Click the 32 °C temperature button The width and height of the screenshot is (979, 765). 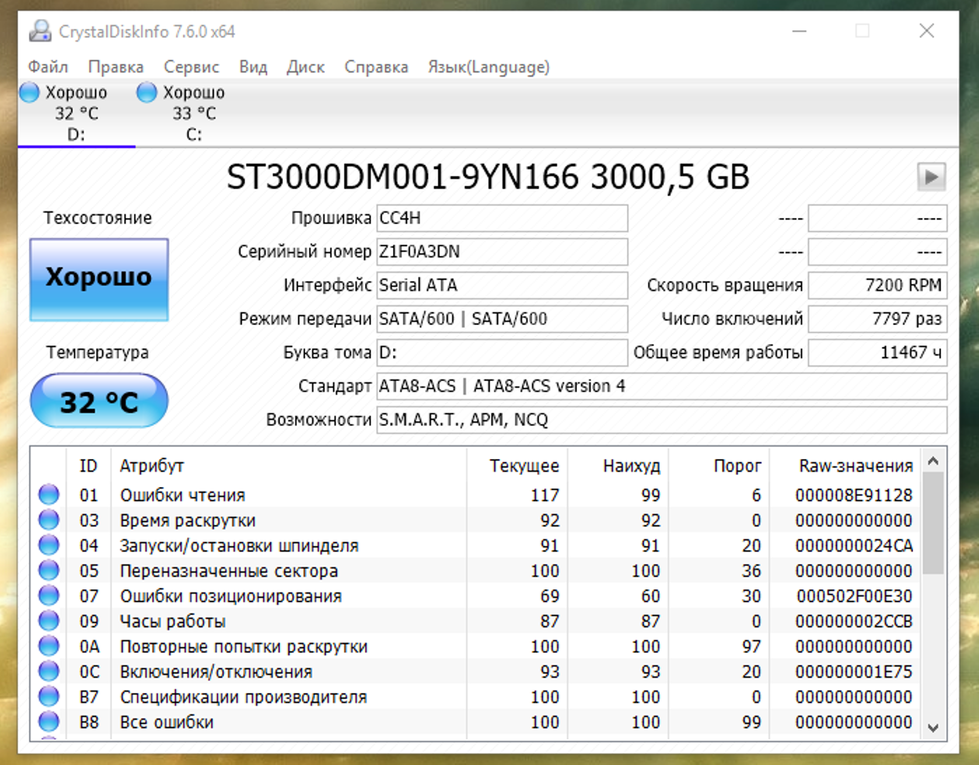point(98,402)
